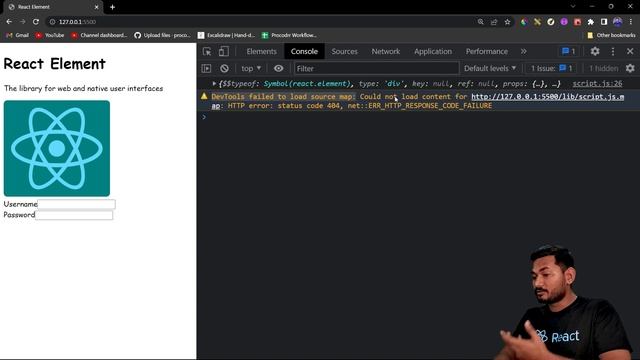Expand the logged react.element object

point(214,84)
